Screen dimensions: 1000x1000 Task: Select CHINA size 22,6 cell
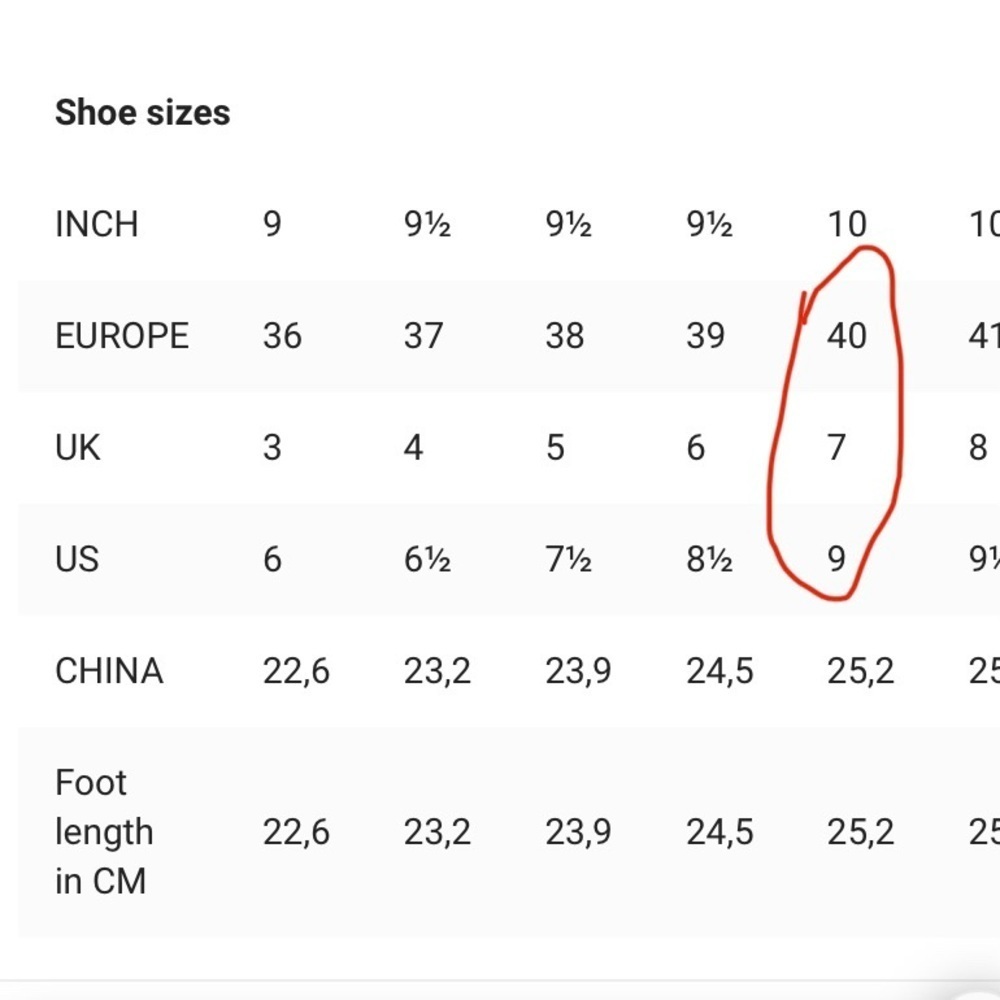pyautogui.click(x=296, y=671)
